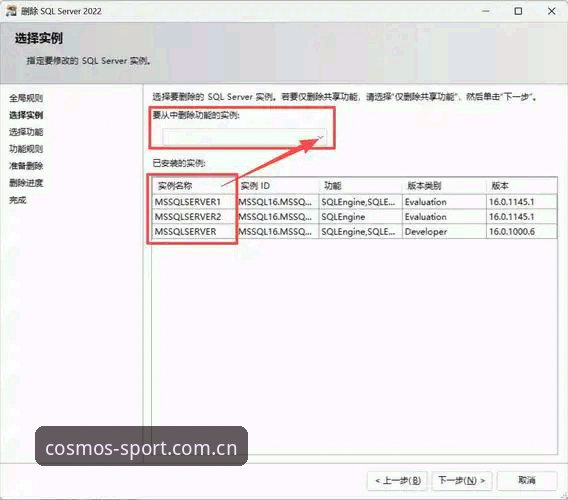568x500 pixels.
Task: Click features cell in MSSQLSERVER row
Action: 360,232
